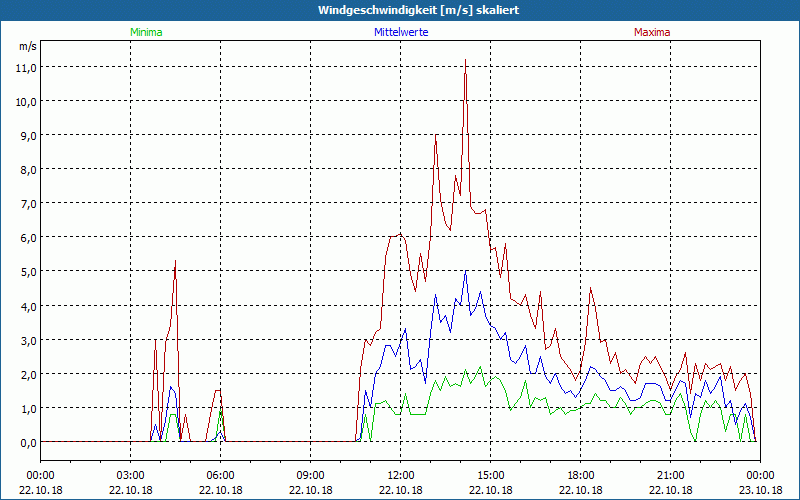Select the 8,0 y-axis tick label
This screenshot has height=500, width=800.
coord(25,169)
